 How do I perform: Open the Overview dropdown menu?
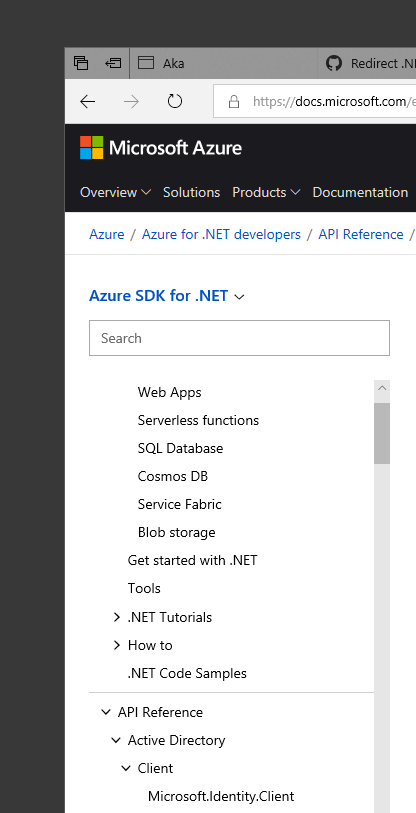(115, 192)
